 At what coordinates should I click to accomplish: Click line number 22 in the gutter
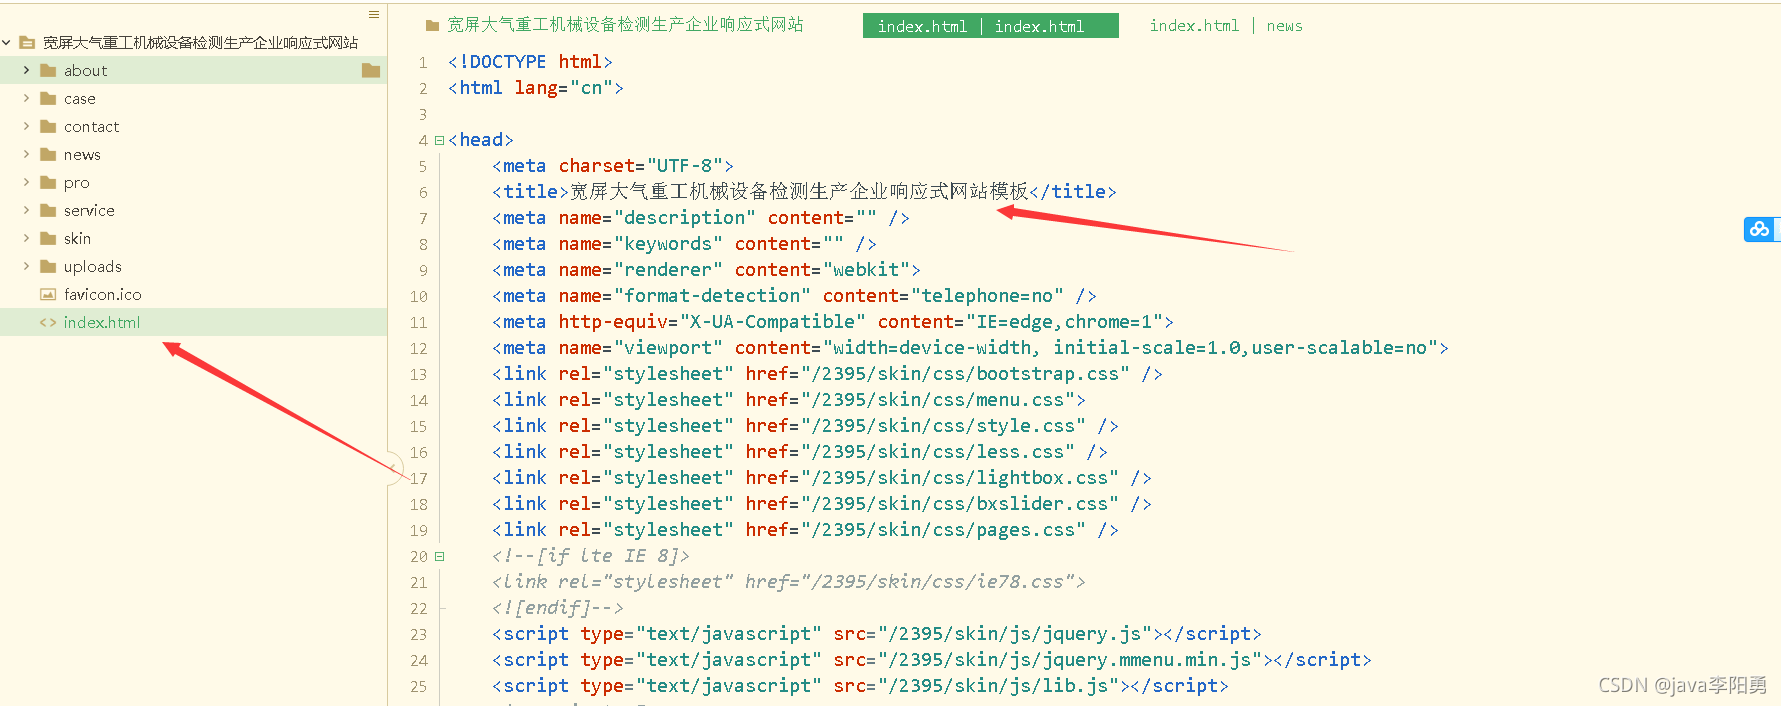pyautogui.click(x=418, y=609)
